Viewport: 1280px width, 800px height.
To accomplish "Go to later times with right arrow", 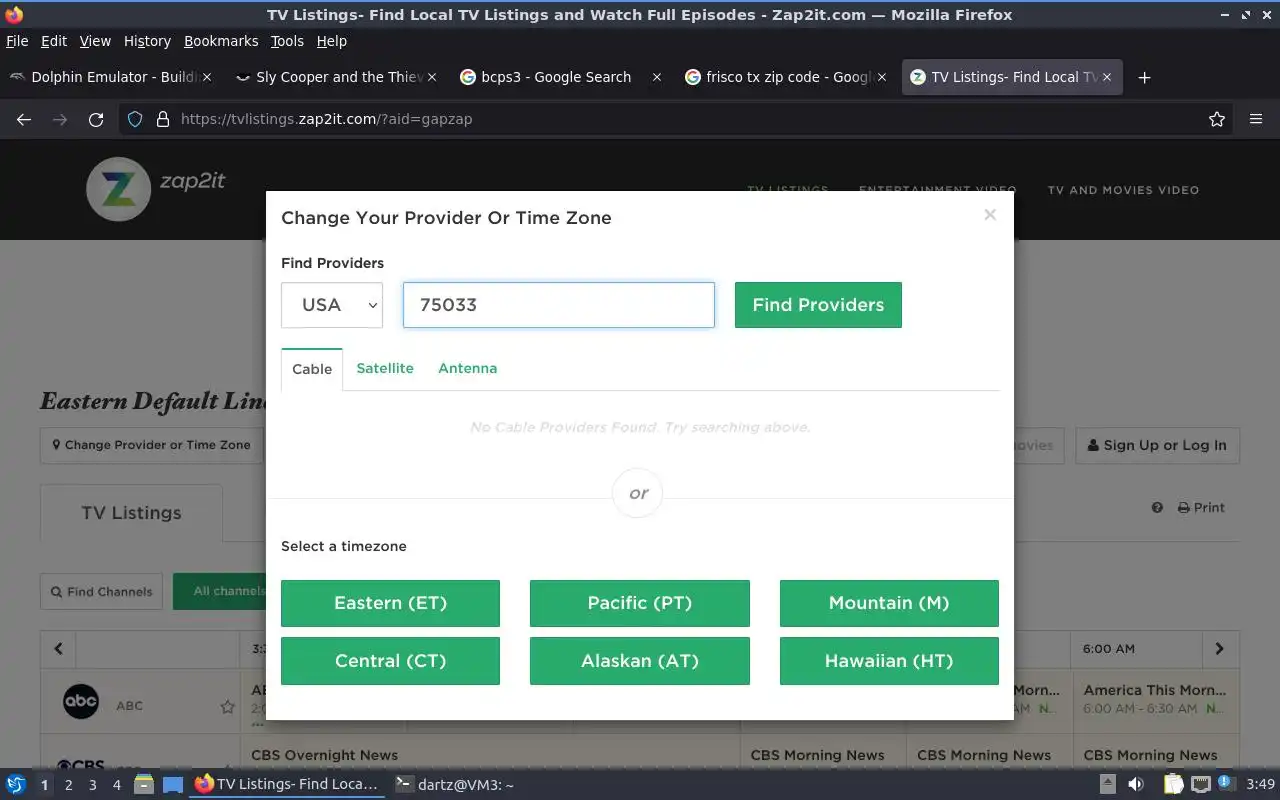I will tap(1219, 649).
